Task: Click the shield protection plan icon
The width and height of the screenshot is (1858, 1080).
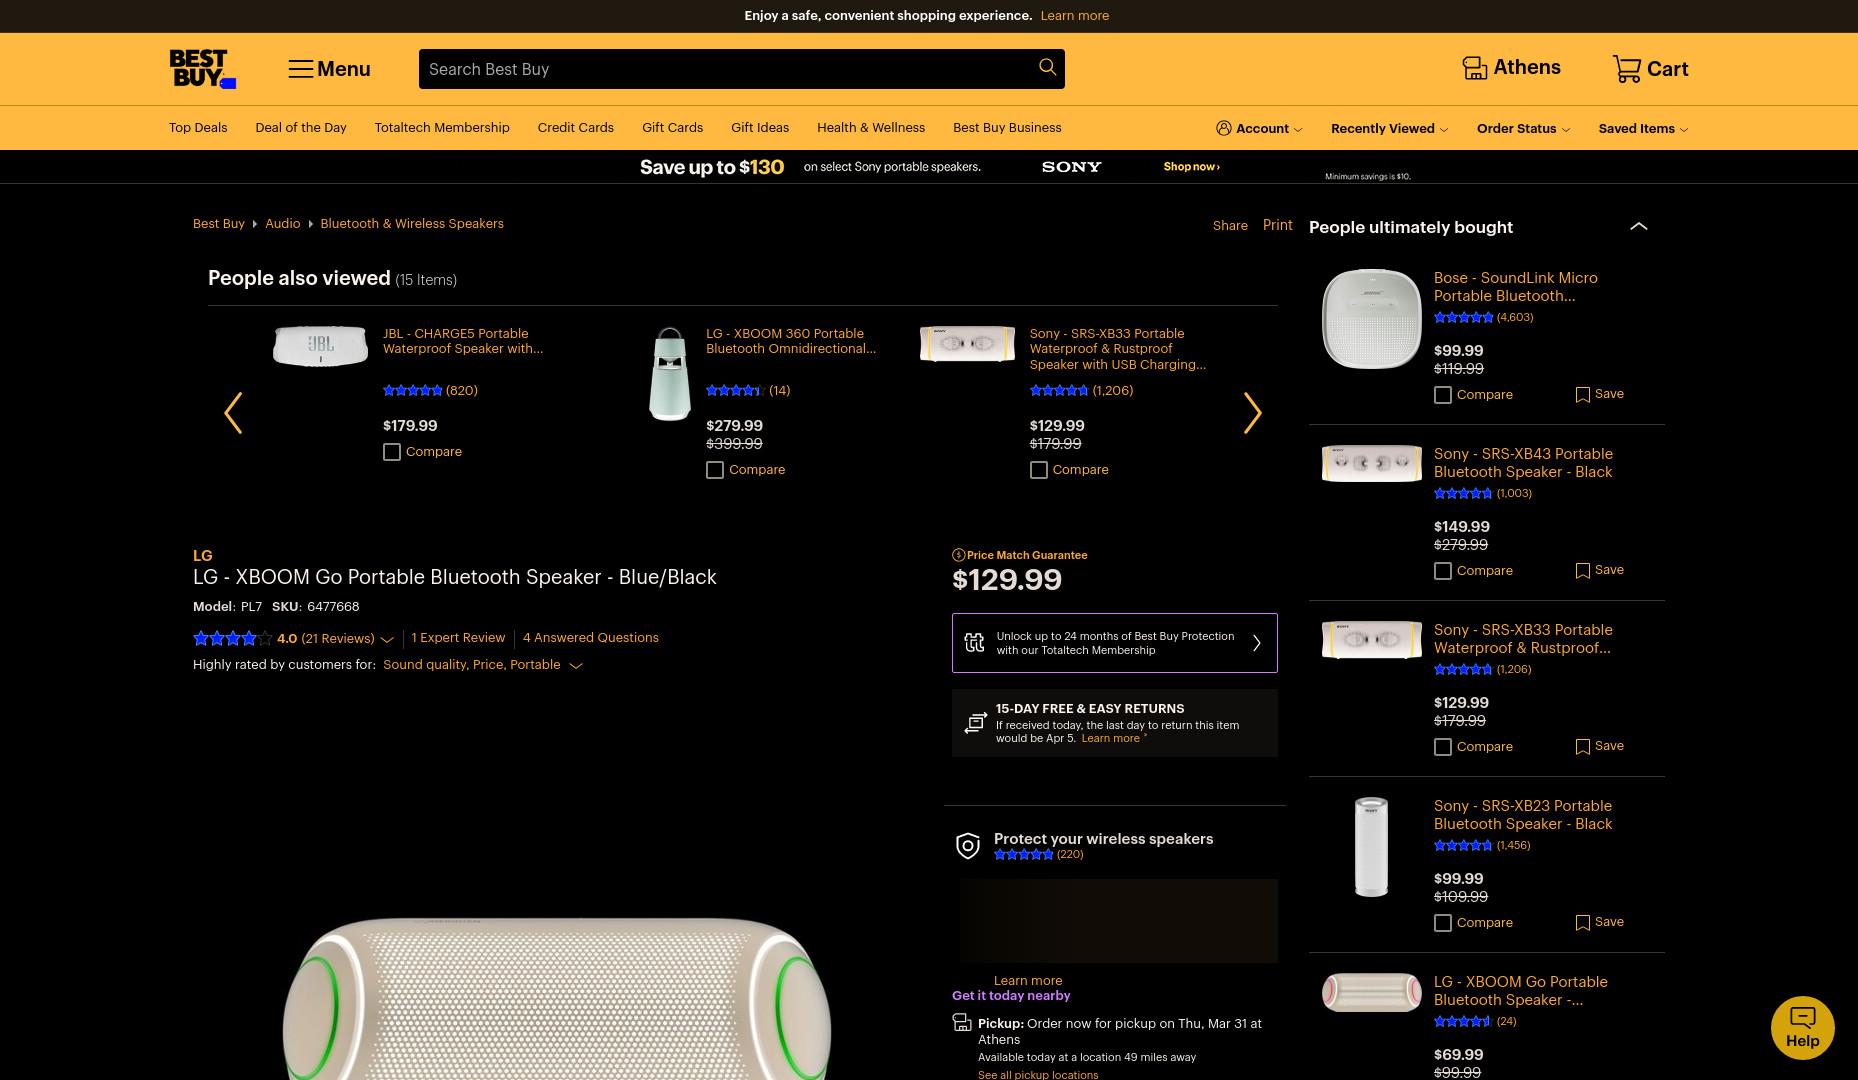Action: (x=968, y=846)
